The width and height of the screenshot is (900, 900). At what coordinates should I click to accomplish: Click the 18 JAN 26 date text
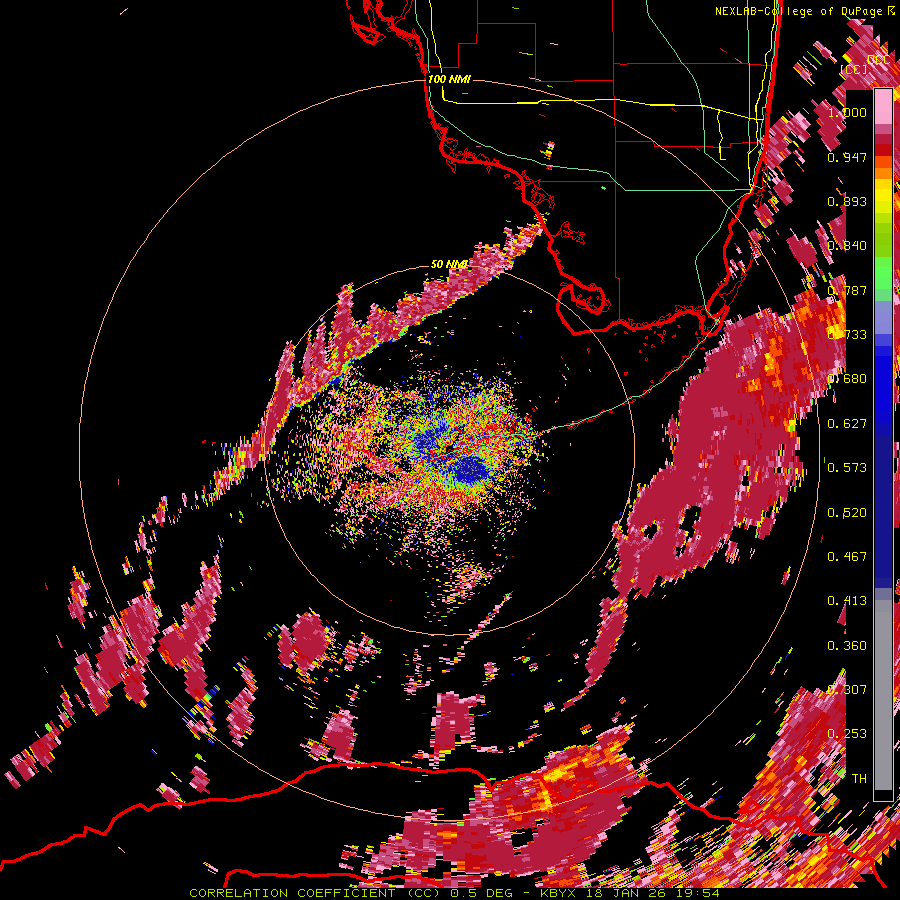coord(629,893)
